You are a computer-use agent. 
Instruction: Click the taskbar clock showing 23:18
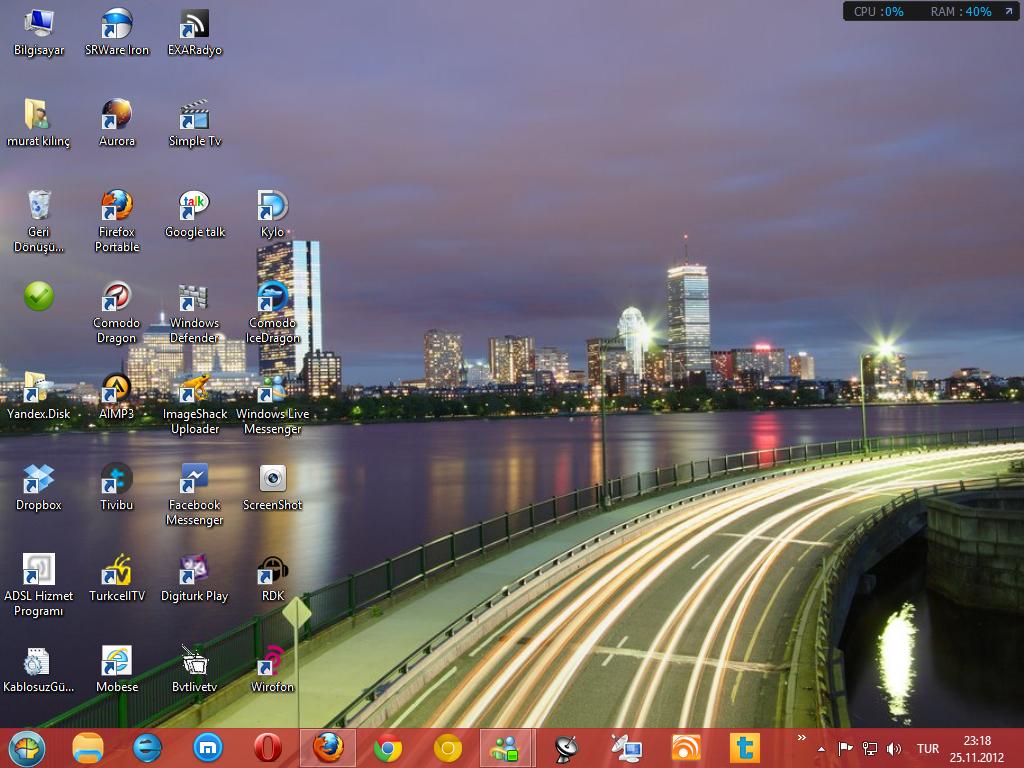pos(977,748)
